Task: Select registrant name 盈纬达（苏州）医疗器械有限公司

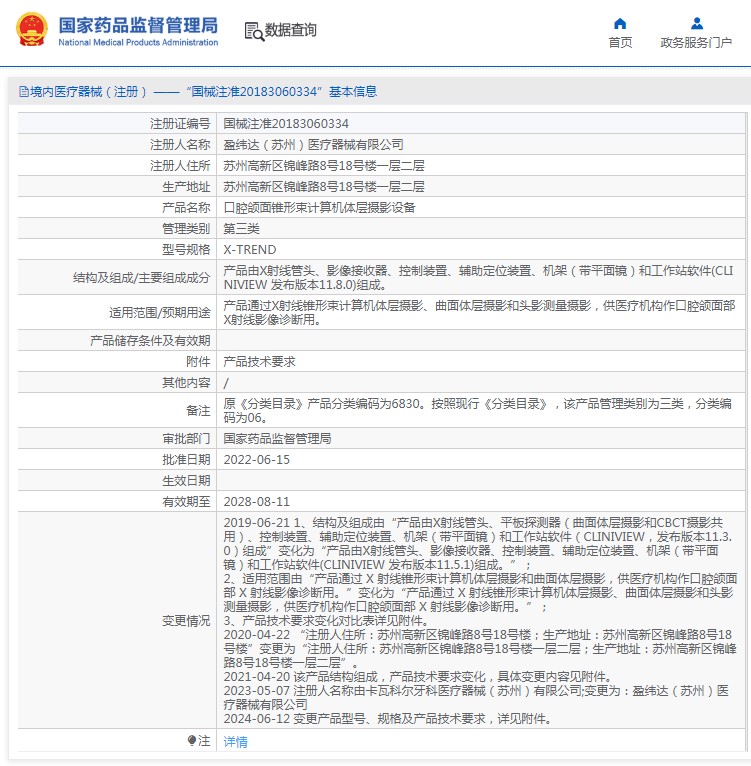Action: coord(313,145)
